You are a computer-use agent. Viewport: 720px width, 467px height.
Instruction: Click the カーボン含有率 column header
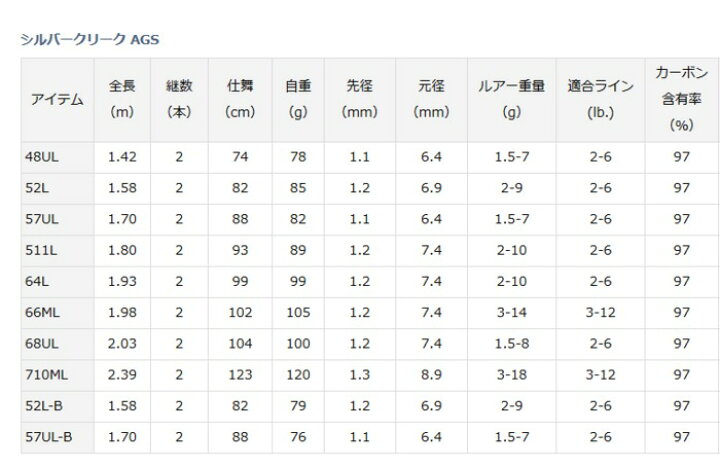coord(681,100)
